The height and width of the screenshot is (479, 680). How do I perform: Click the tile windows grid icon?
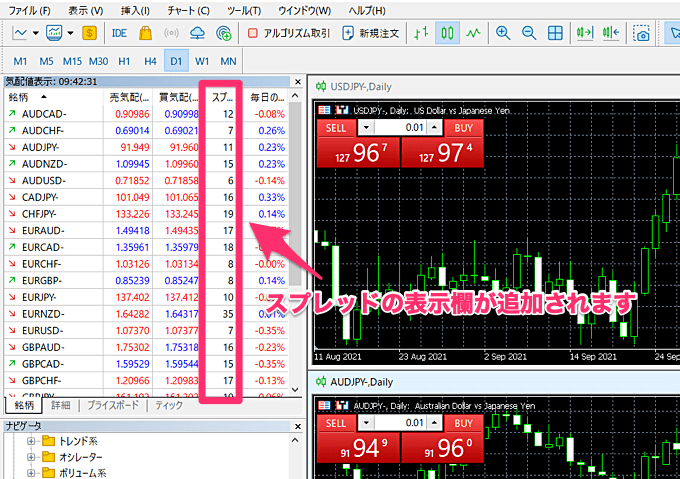(x=555, y=33)
